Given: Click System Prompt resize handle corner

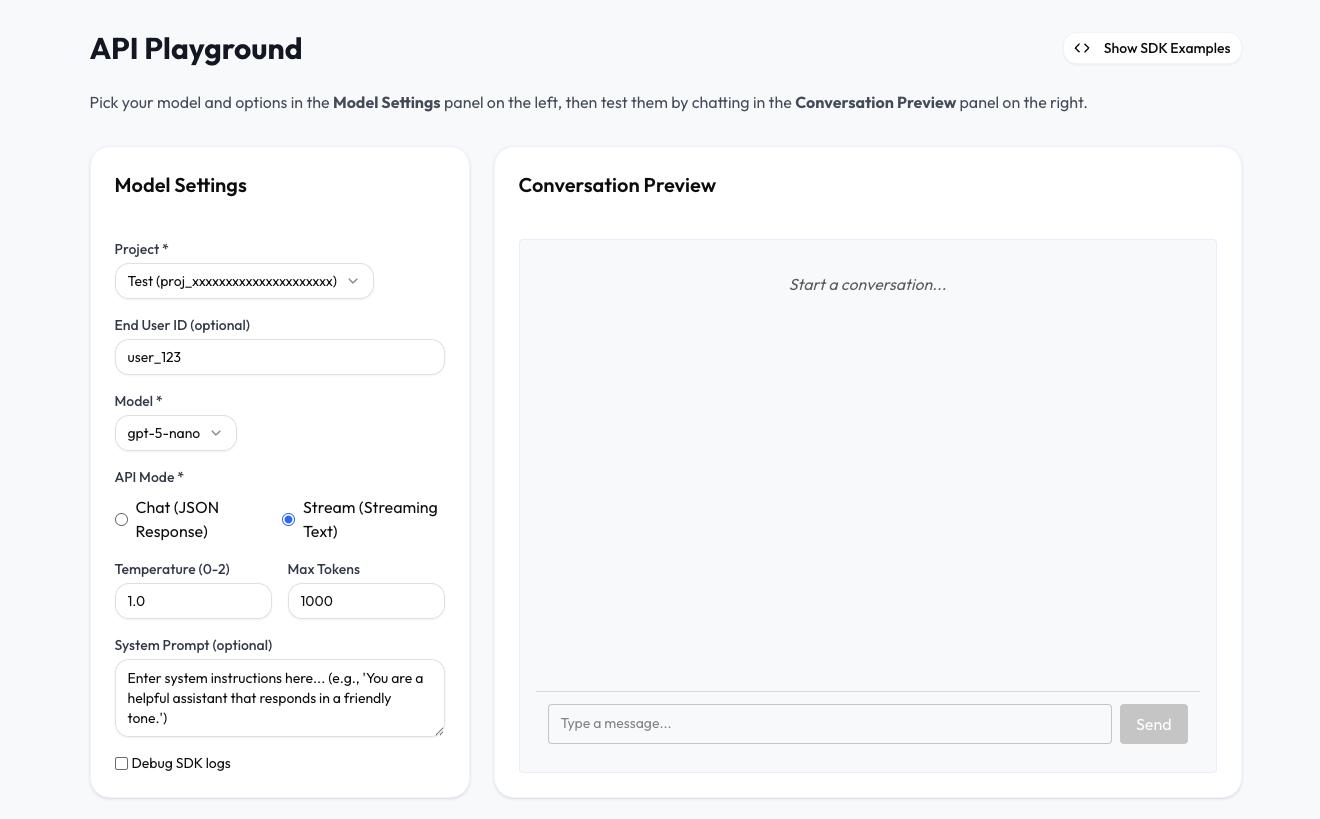Looking at the screenshot, I should pyautogui.click(x=438, y=731).
